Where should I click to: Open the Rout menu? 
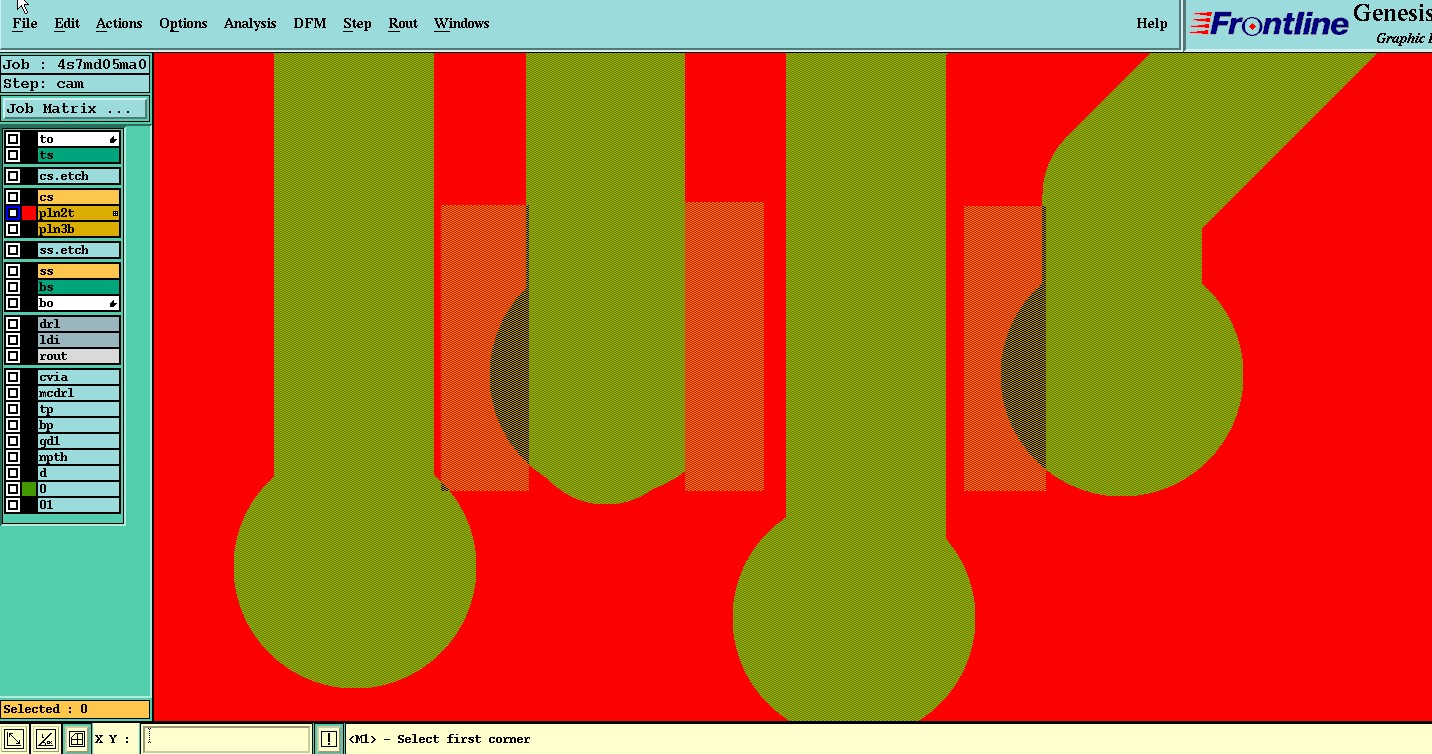point(403,23)
